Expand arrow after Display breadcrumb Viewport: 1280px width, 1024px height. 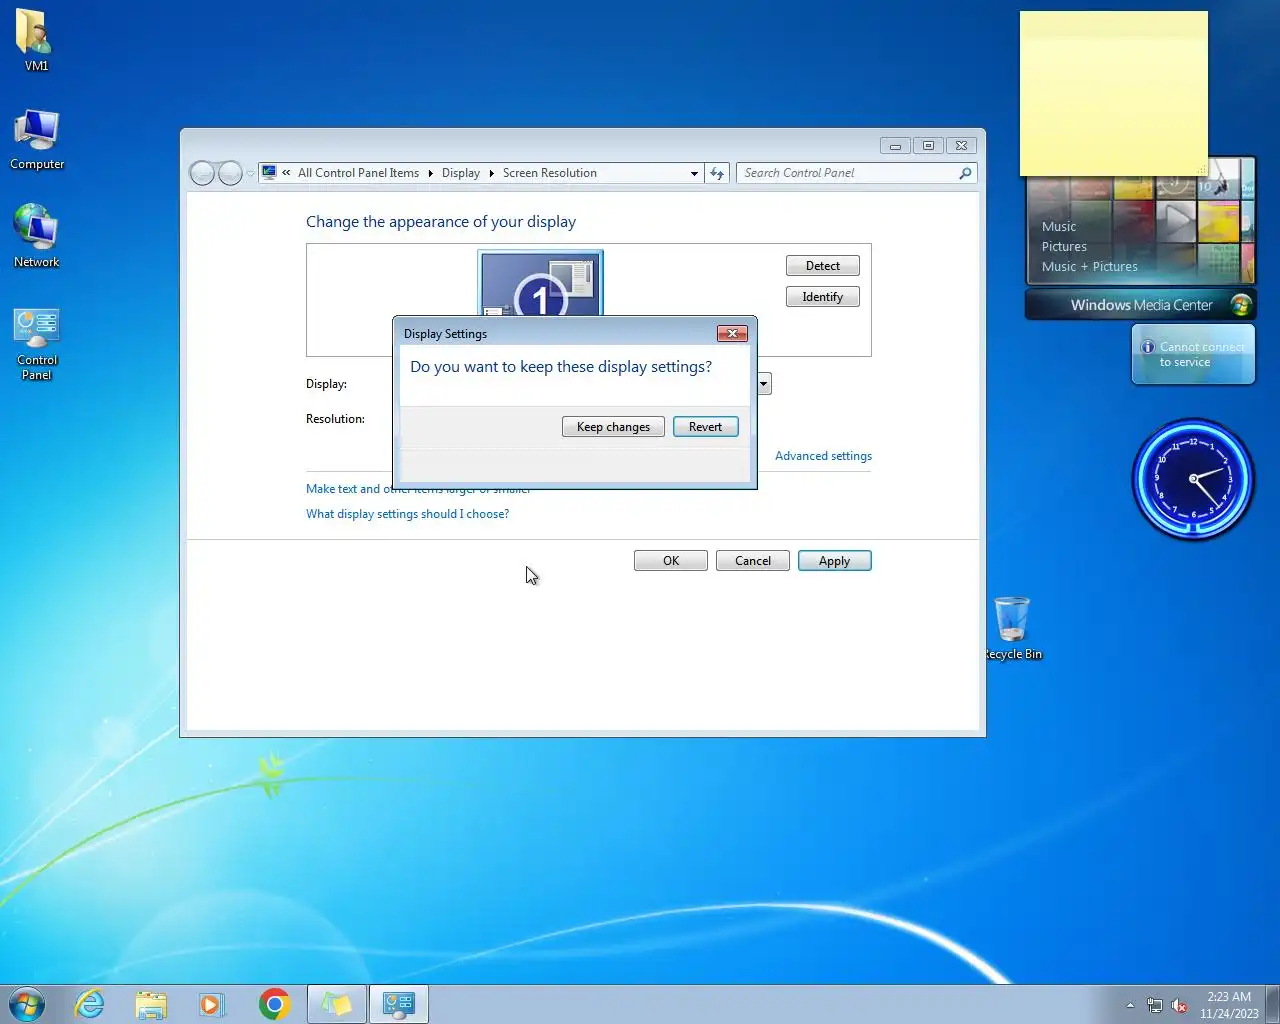pos(491,173)
